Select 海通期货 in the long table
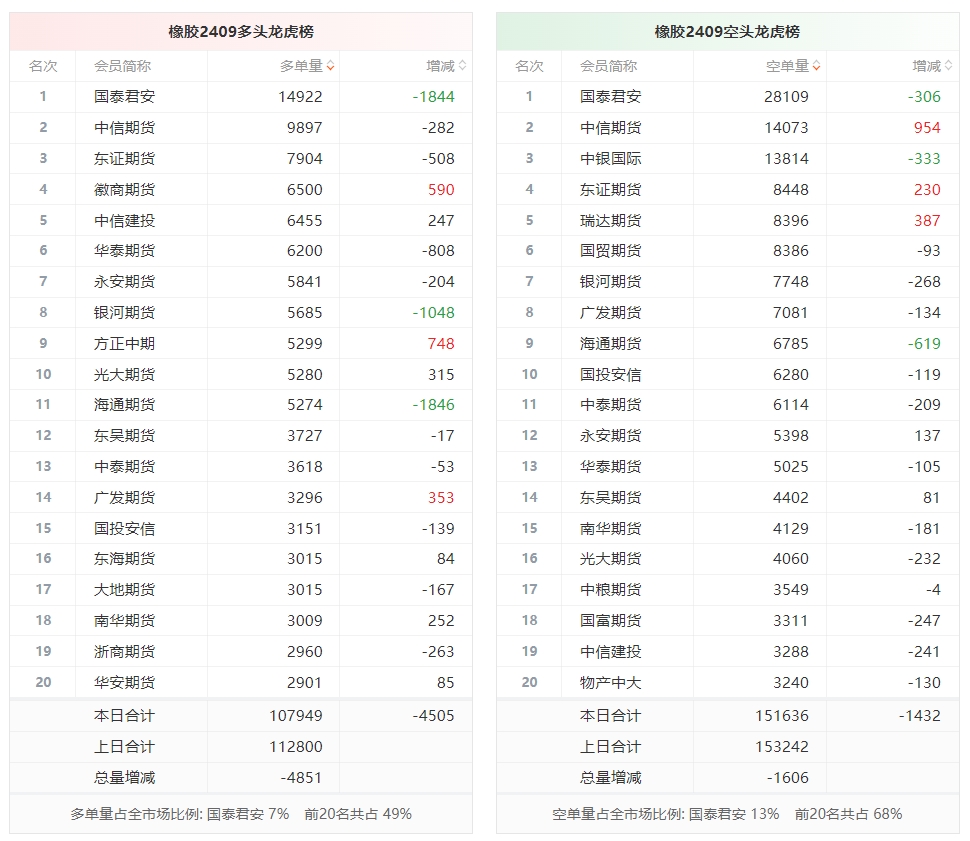 point(124,405)
